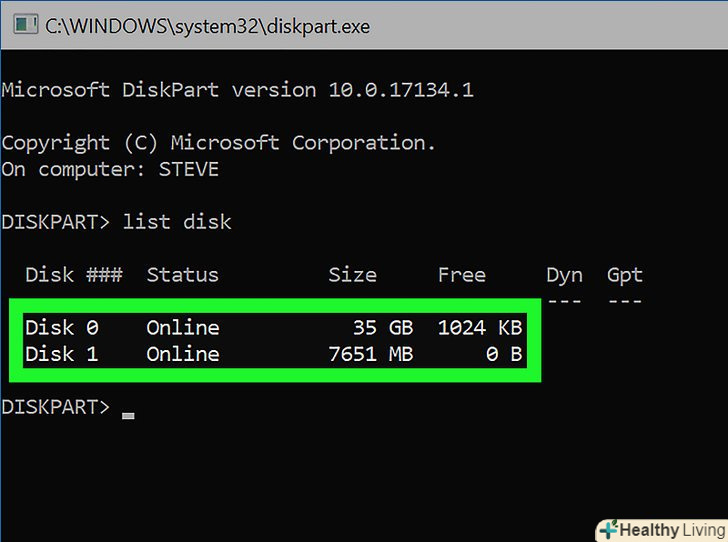Click the 'Gpt' column header
728x542 pixels.
(624, 275)
